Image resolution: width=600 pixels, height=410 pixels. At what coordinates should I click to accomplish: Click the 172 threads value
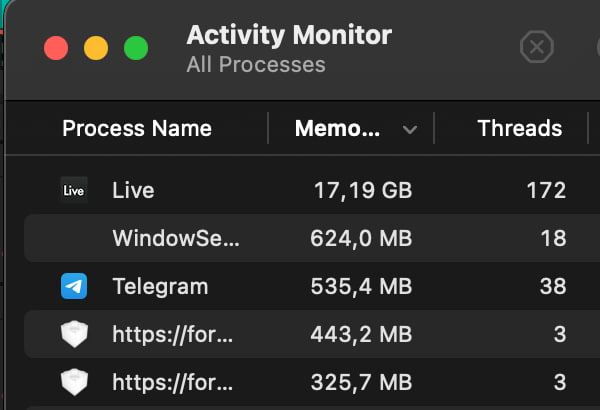coord(546,190)
